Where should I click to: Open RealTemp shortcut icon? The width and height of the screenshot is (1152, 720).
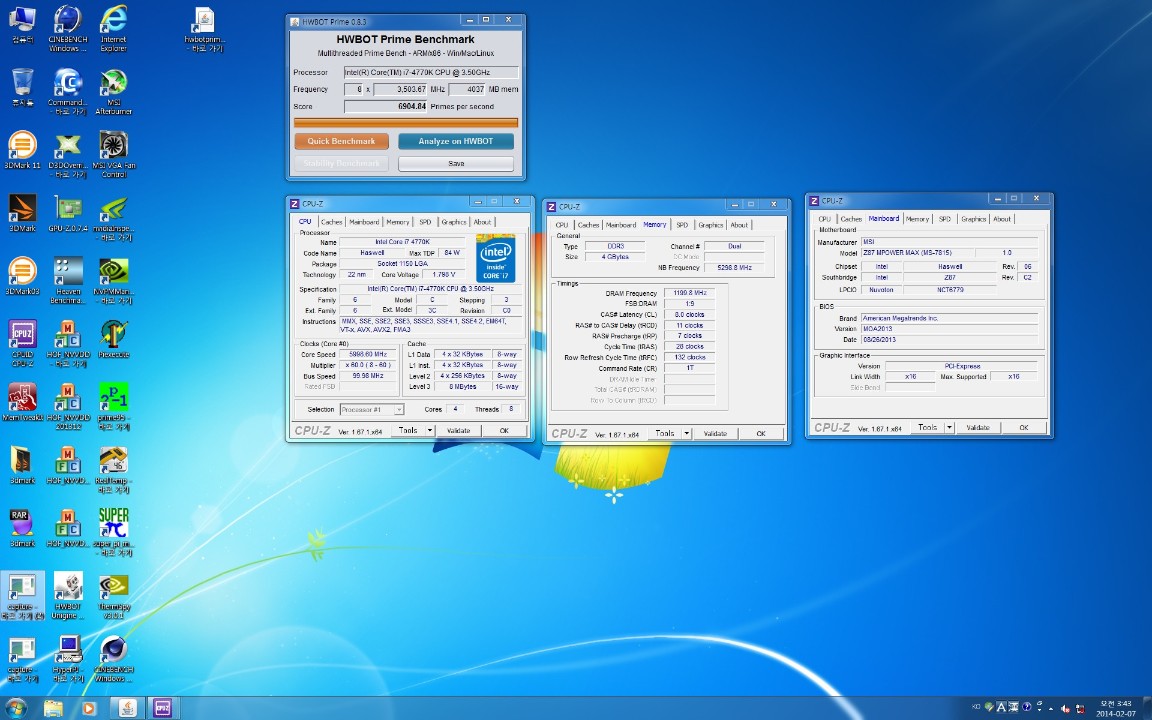coord(113,470)
